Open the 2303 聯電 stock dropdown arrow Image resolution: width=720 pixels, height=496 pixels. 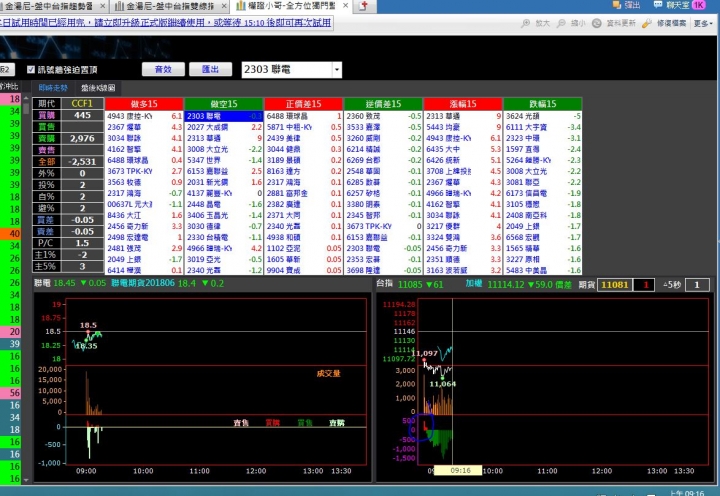(x=337, y=70)
